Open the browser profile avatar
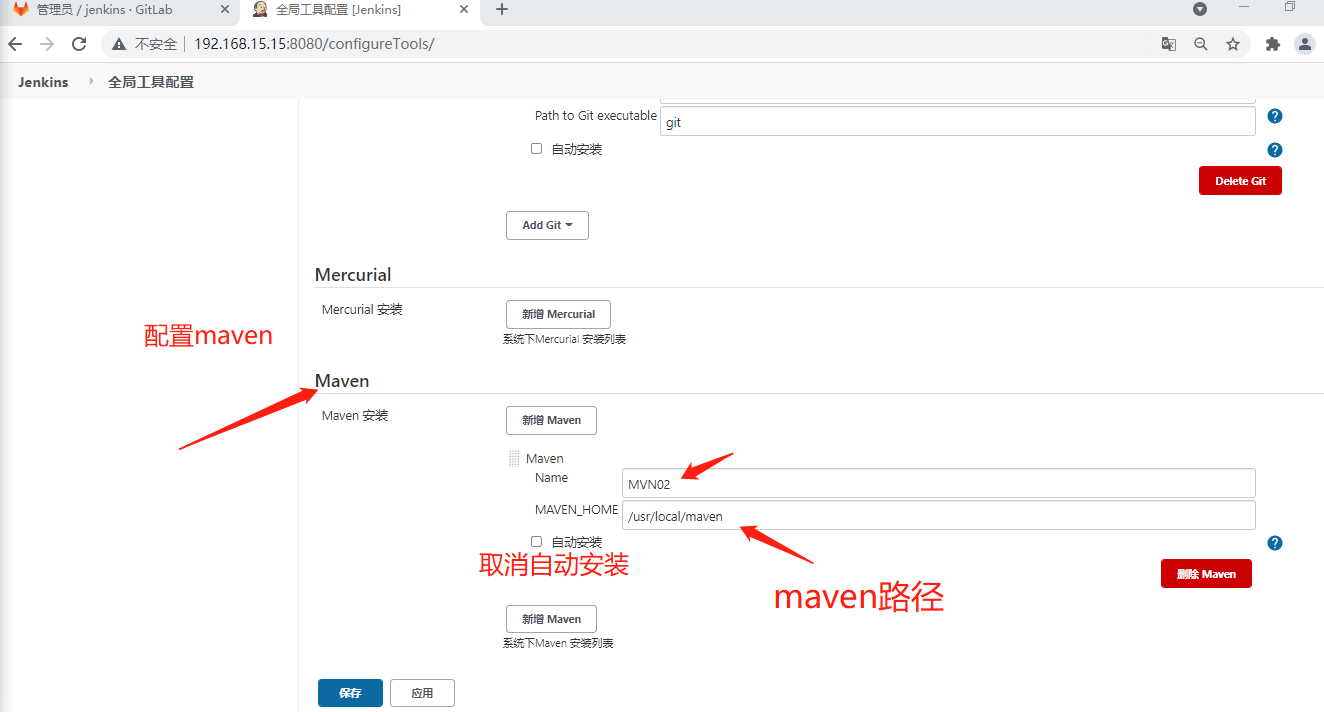Image resolution: width=1324 pixels, height=712 pixels. (1305, 44)
